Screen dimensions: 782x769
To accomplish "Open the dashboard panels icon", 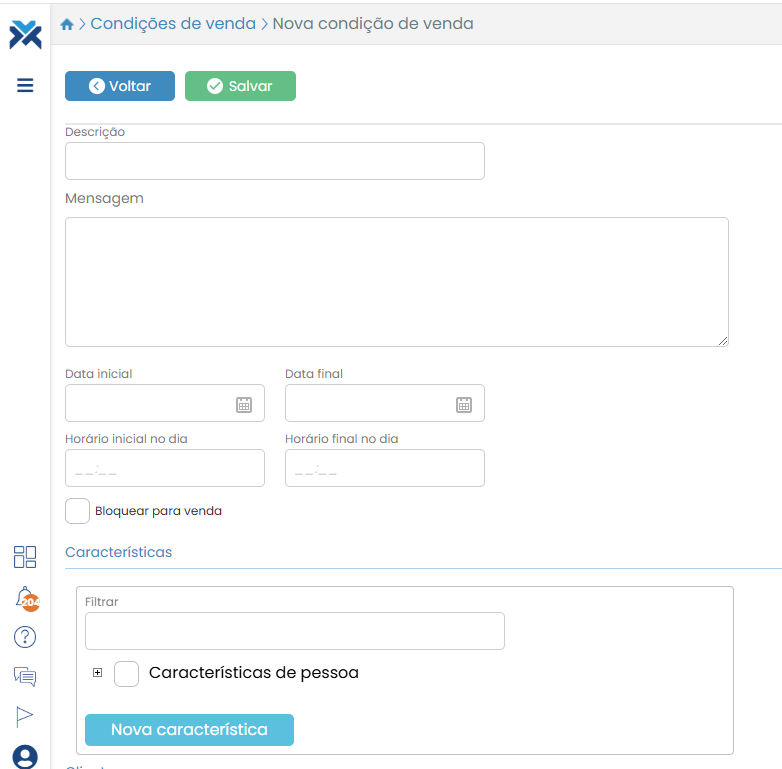I will pyautogui.click(x=25, y=557).
